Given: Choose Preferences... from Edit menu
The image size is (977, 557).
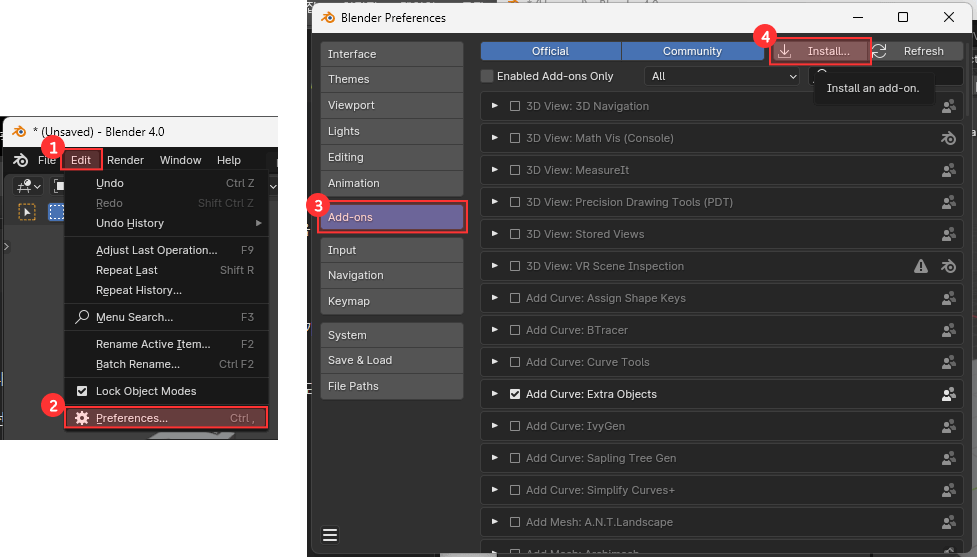Looking at the screenshot, I should coord(166,418).
